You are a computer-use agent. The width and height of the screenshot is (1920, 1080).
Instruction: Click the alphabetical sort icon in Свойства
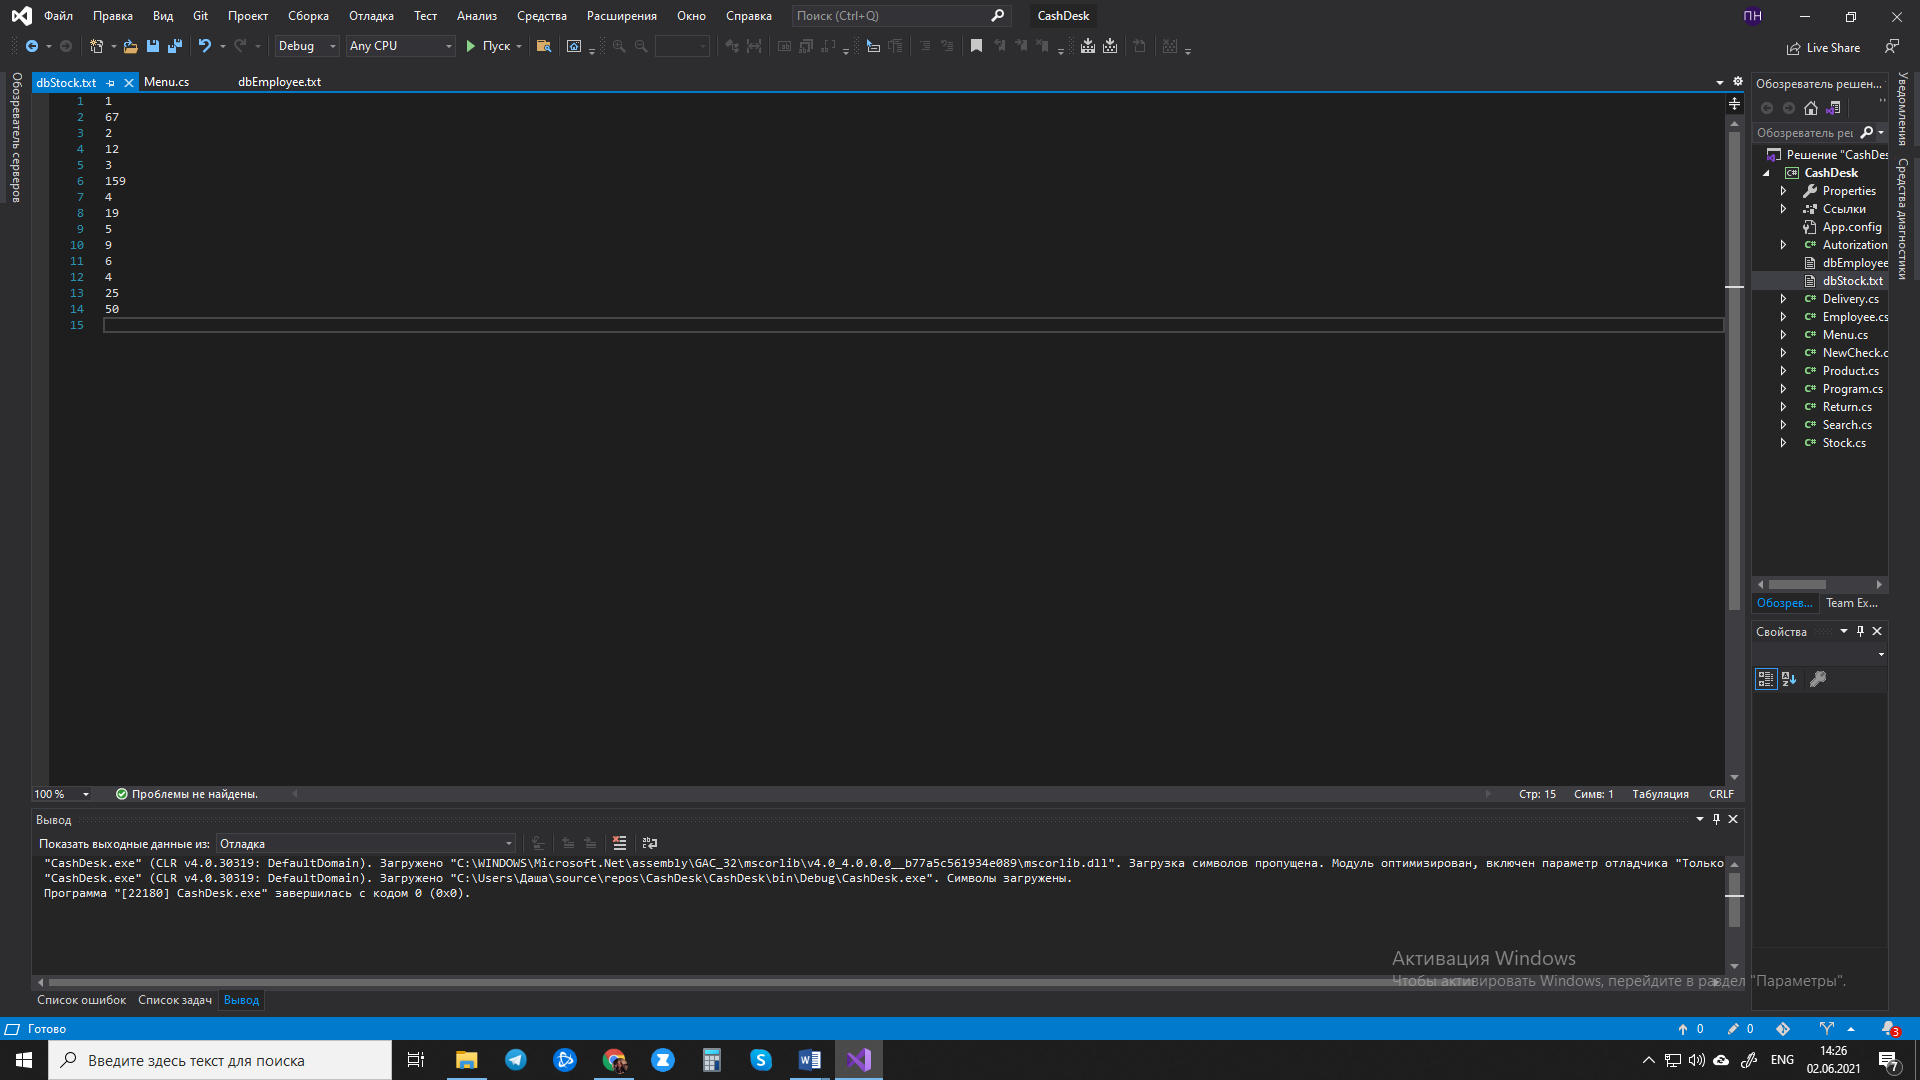click(1789, 679)
